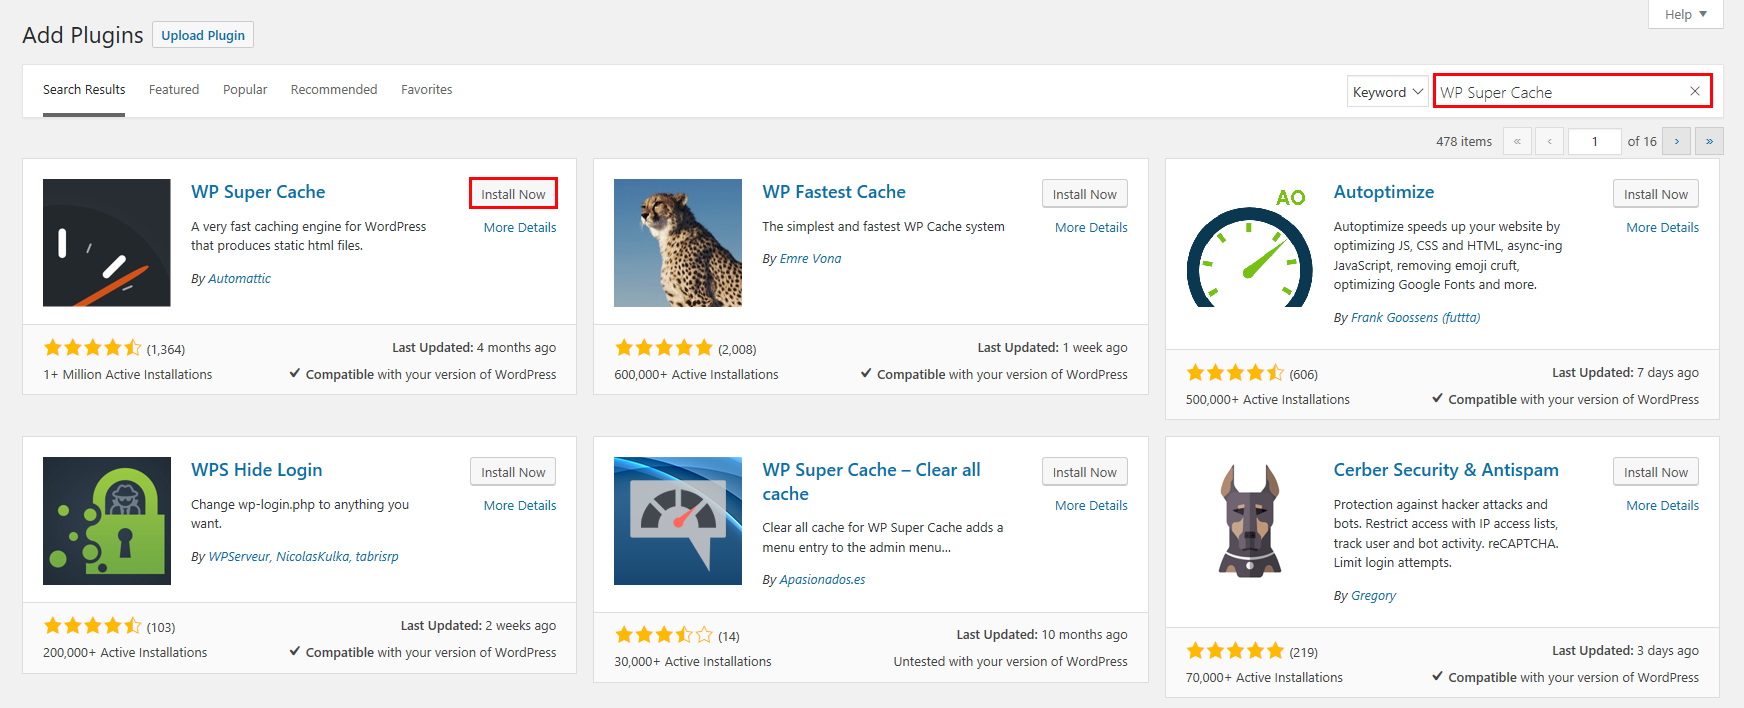1744x708 pixels.
Task: Open author link Gregory
Action: [1373, 596]
